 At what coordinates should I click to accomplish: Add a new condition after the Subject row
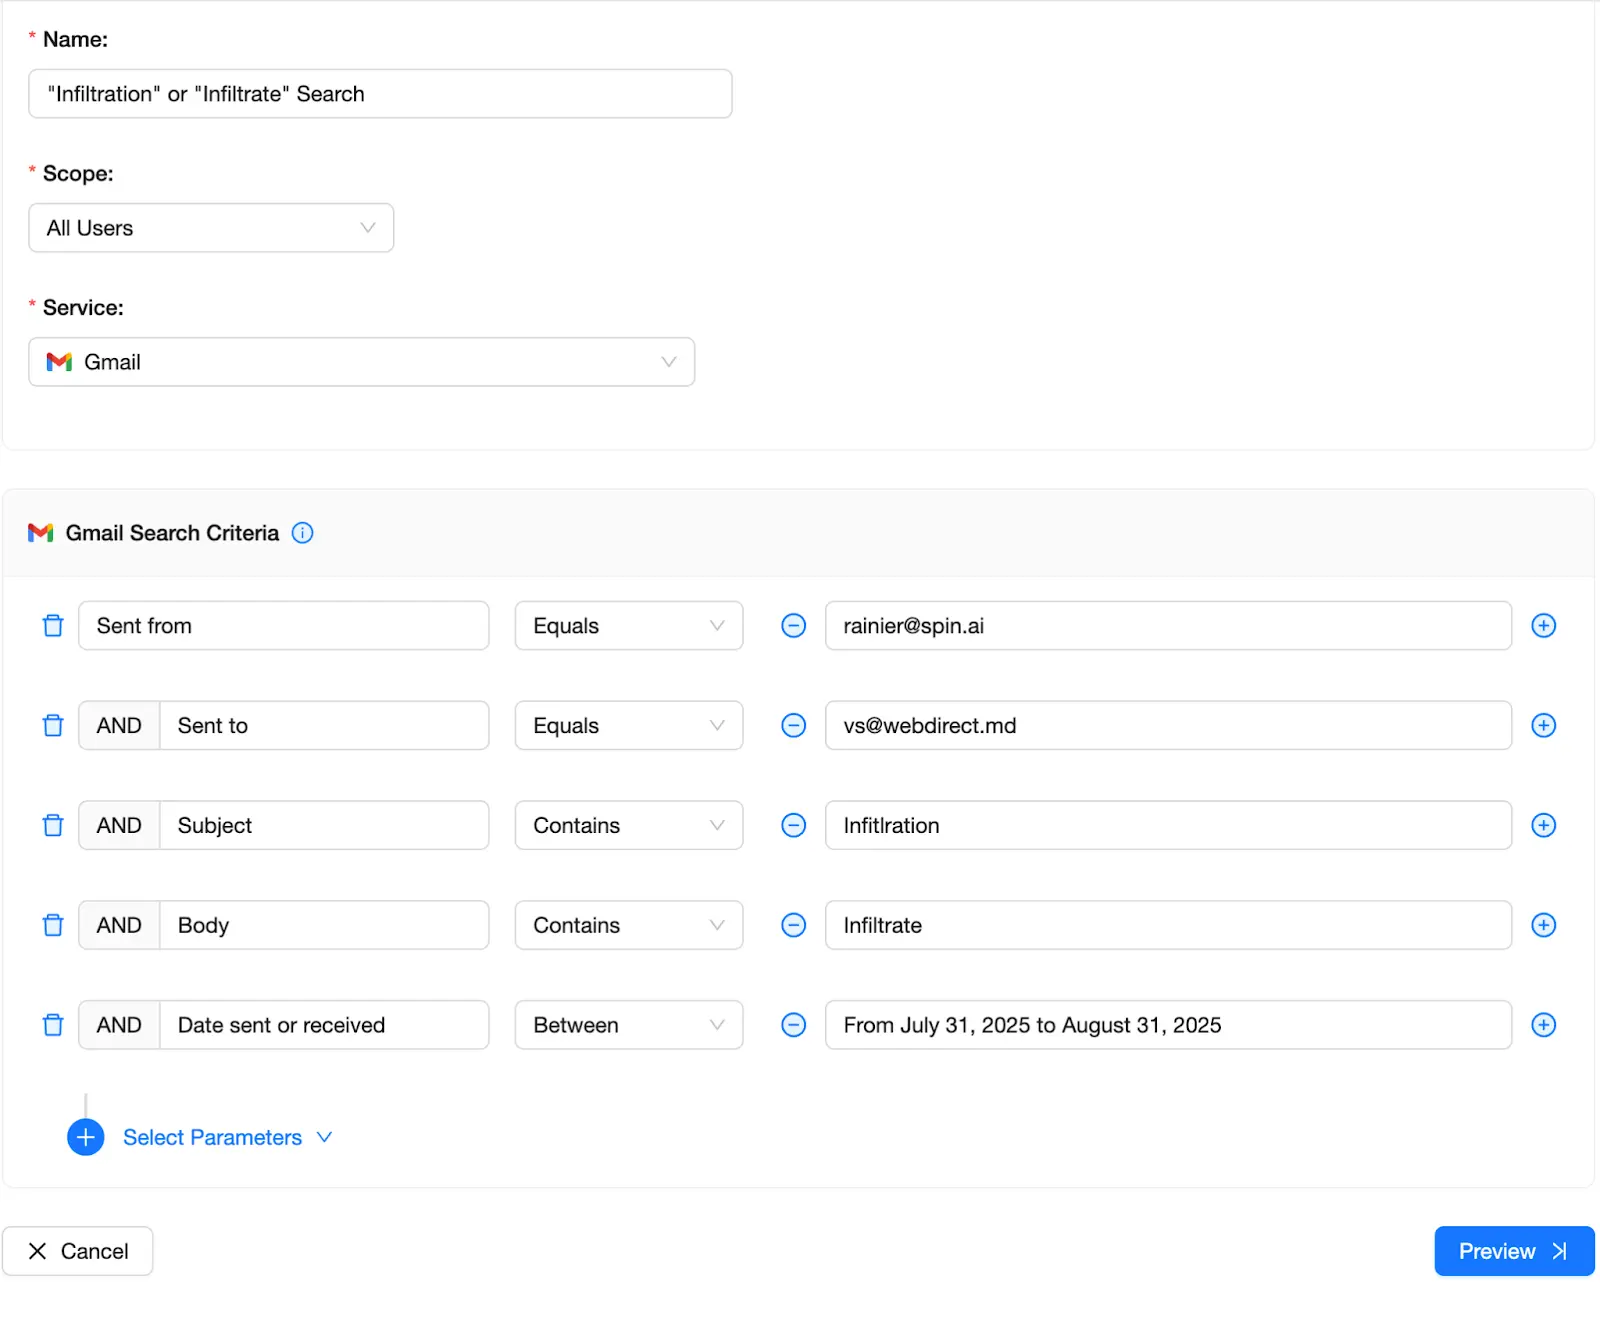(x=1543, y=825)
